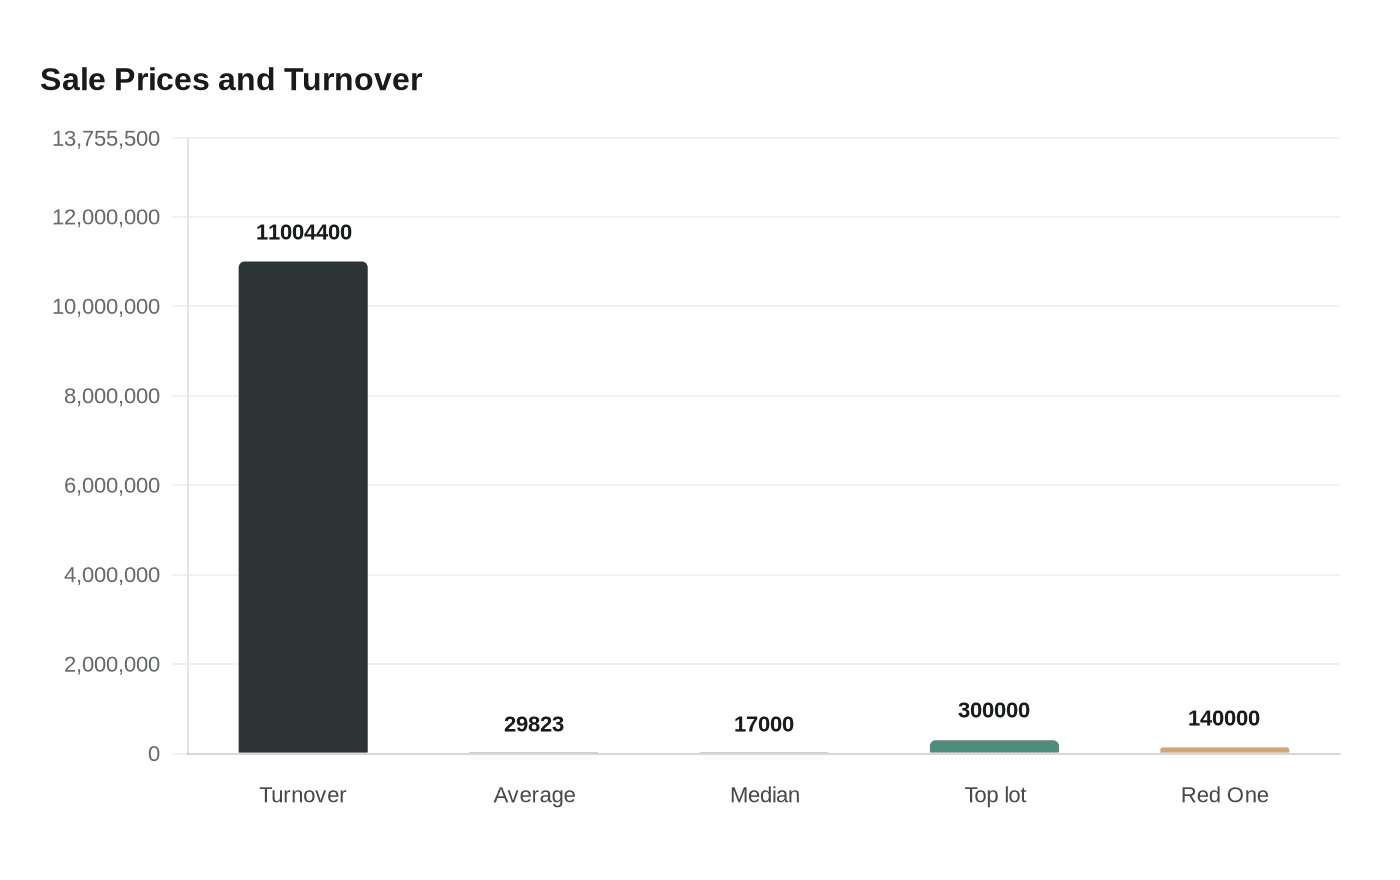This screenshot has width=1400, height=880.
Task: Click the dark Turnover bar
Action: [x=303, y=507]
